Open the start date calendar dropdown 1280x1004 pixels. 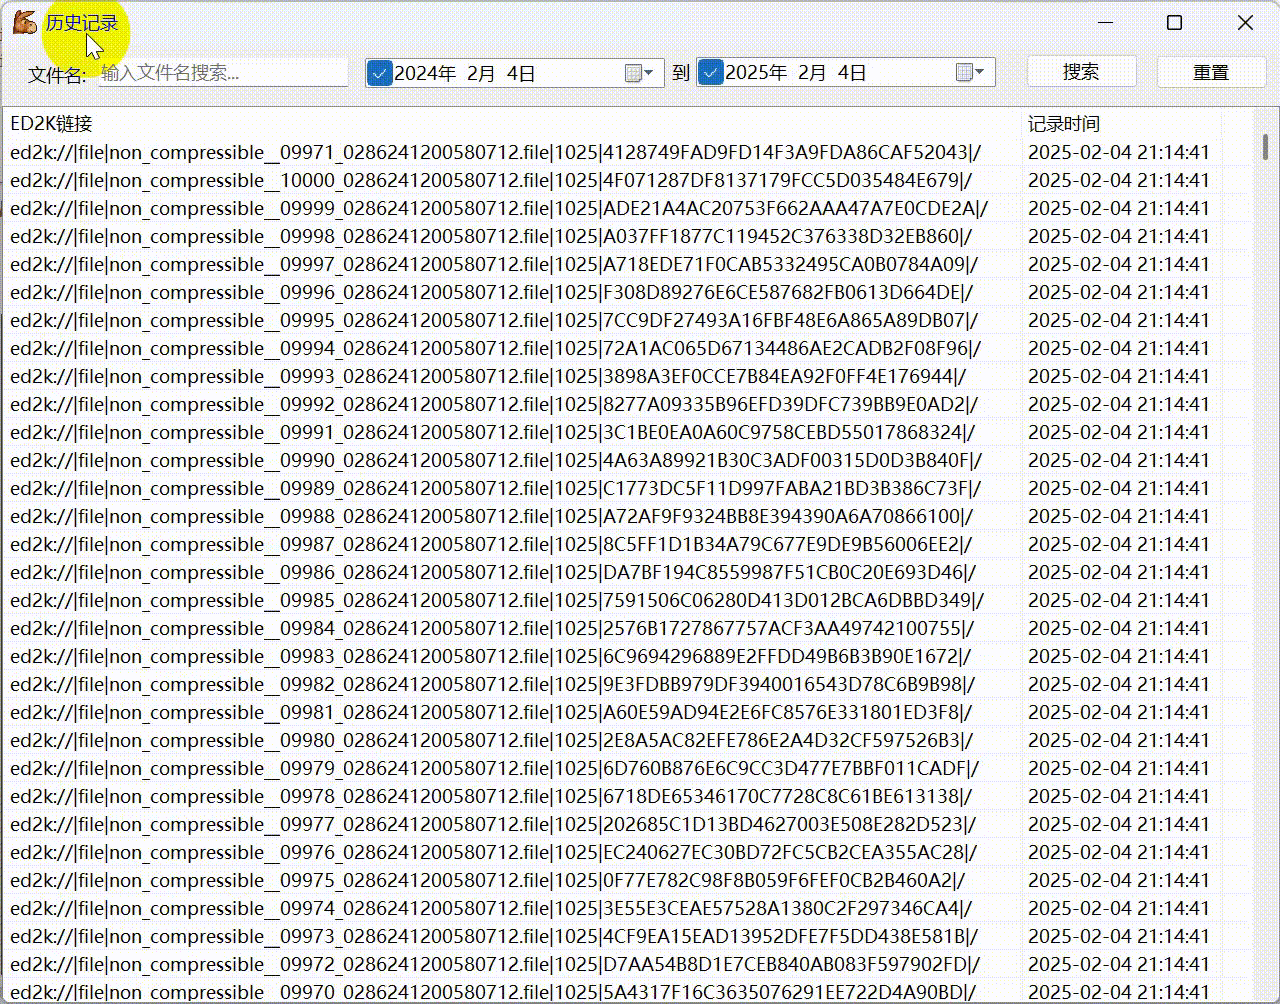[x=639, y=73]
